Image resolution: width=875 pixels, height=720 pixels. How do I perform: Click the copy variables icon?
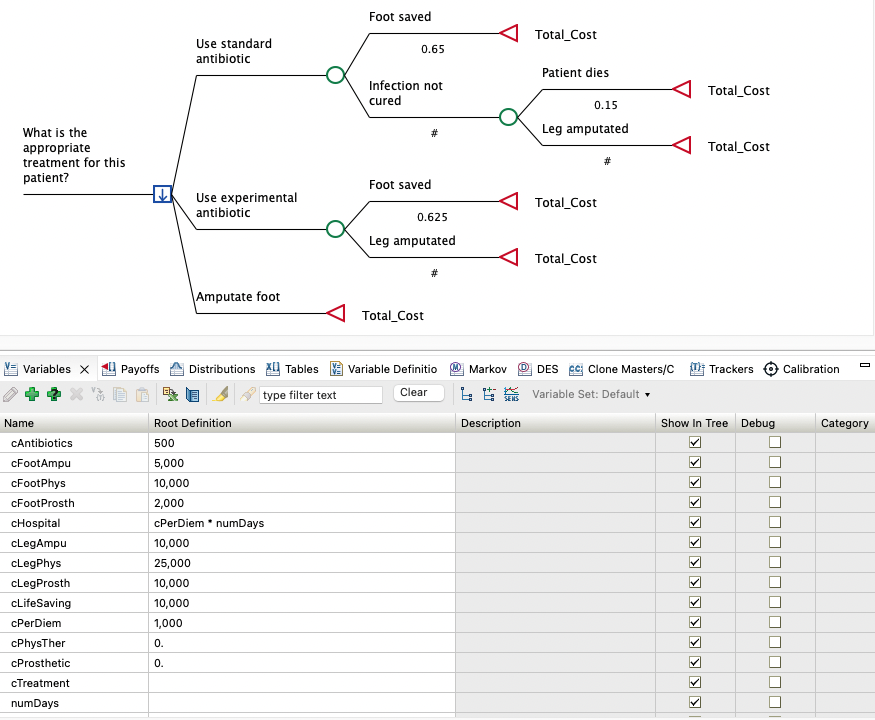121,393
